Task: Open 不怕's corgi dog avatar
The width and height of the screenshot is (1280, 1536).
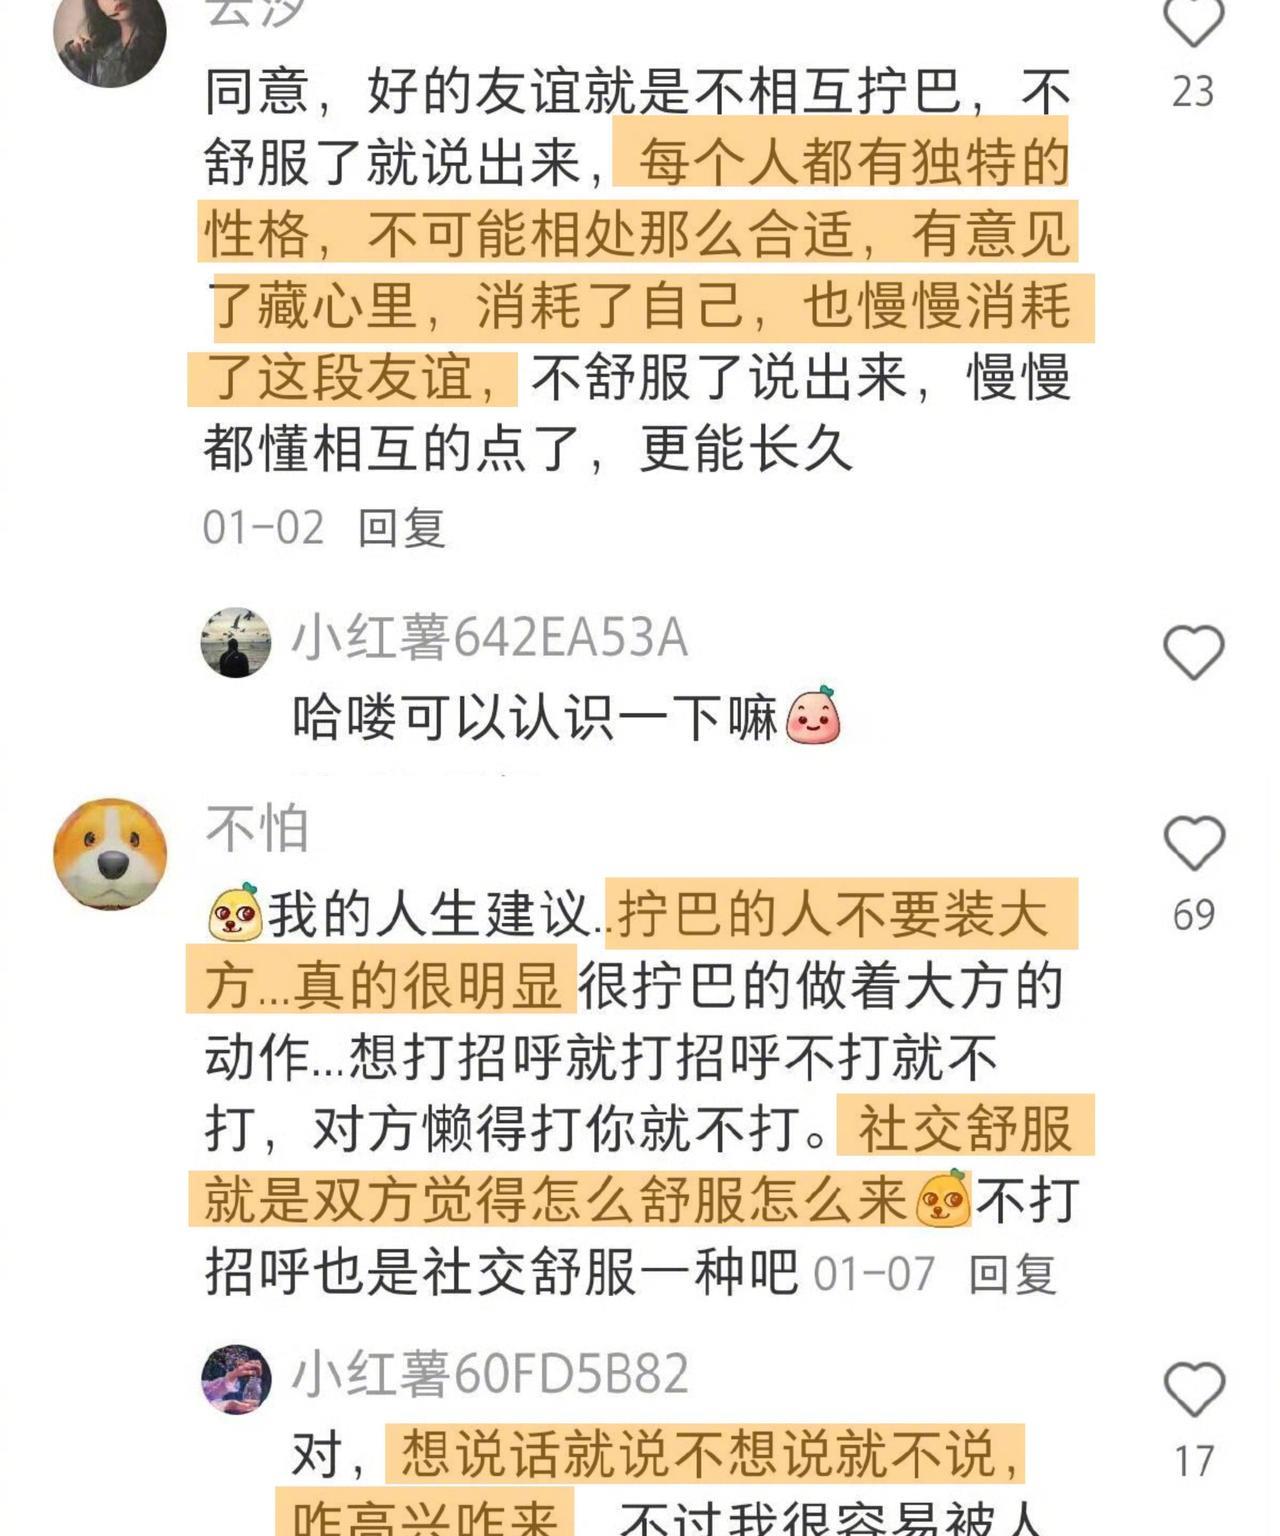Action: 110,853
